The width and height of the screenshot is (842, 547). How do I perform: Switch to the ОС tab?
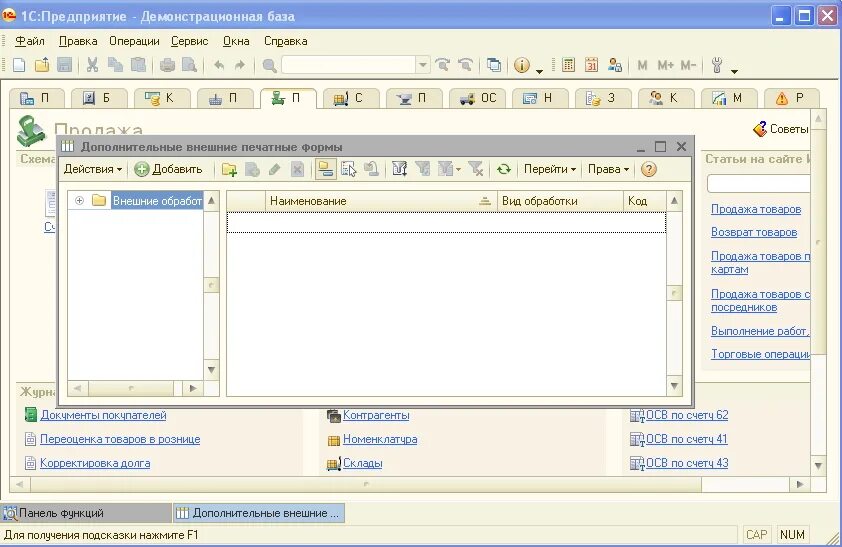tap(478, 98)
